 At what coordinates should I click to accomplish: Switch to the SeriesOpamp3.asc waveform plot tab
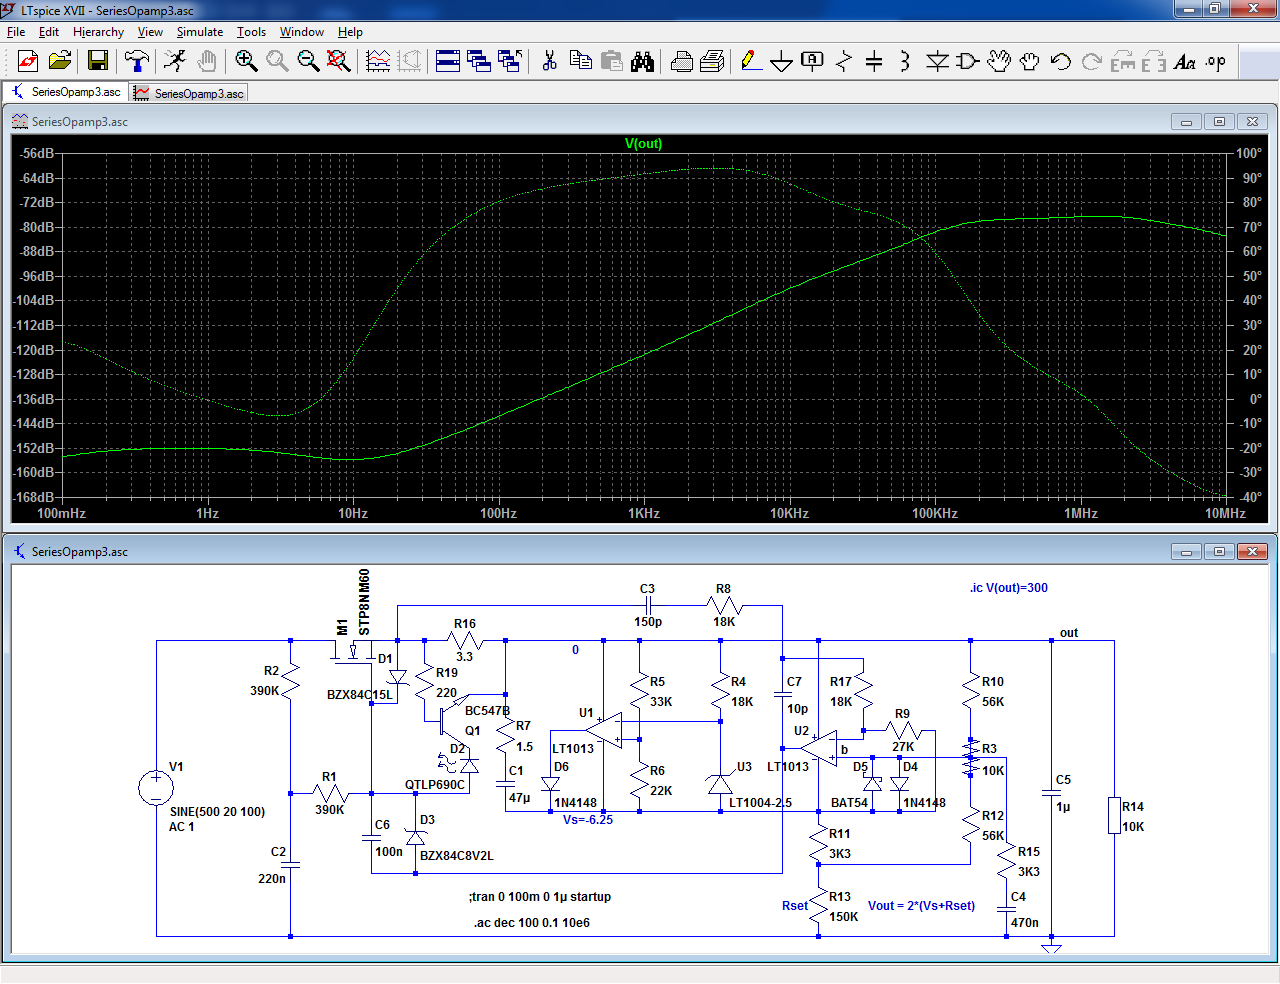[189, 93]
